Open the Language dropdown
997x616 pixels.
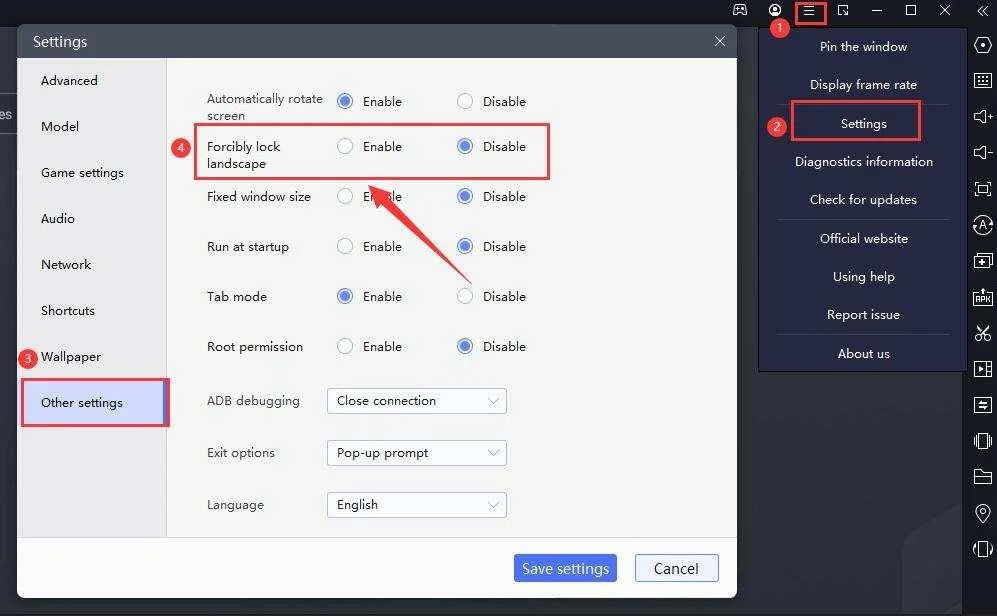[x=416, y=505]
